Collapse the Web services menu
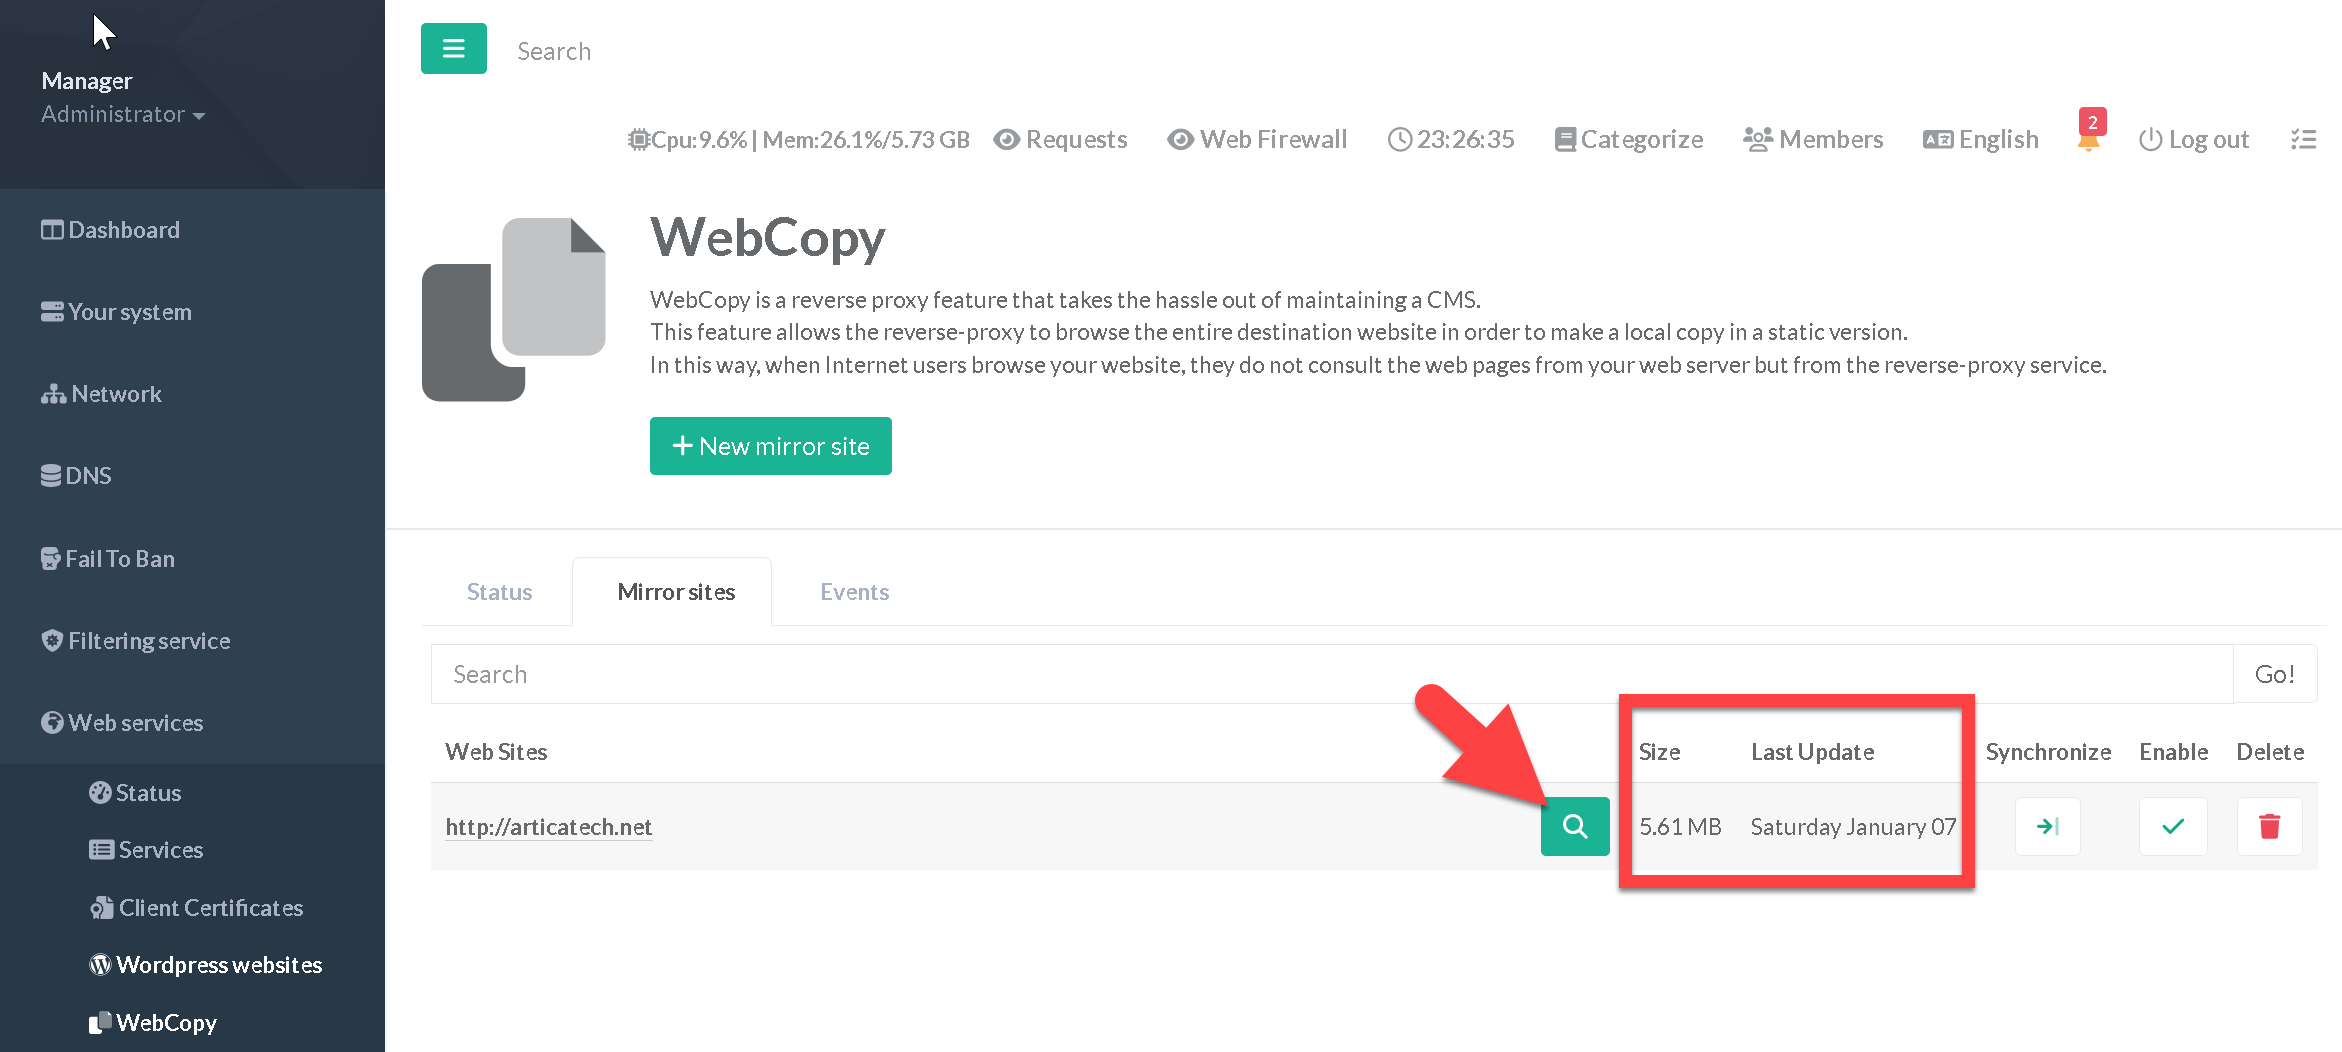2342x1052 pixels. coord(135,723)
